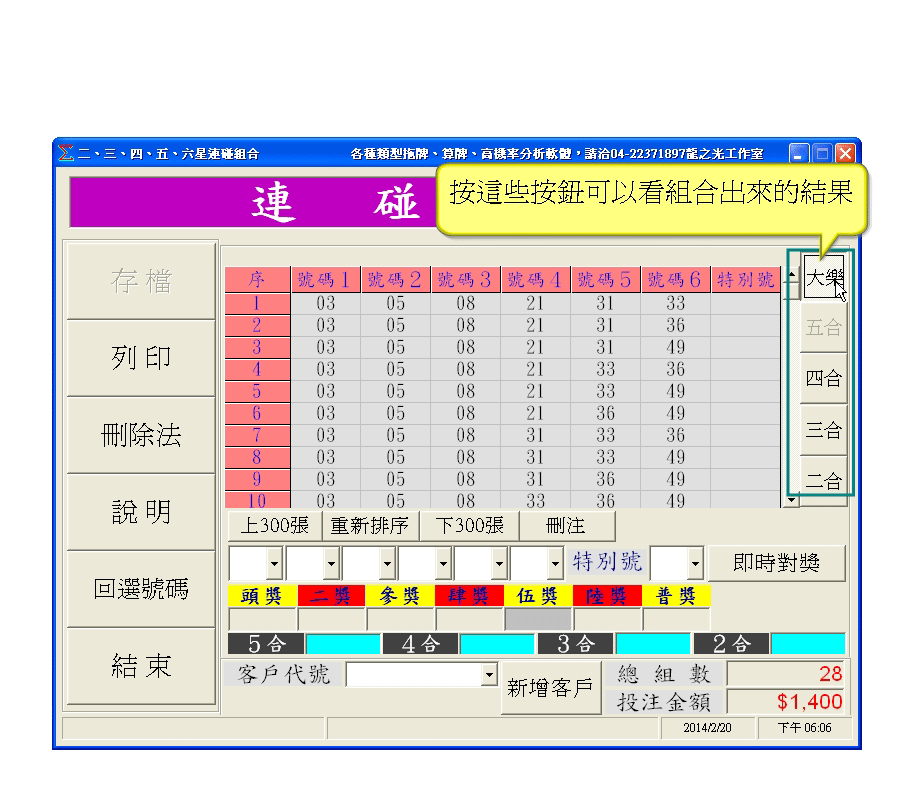The image size is (915, 799).
Task: Click the 肆獎 fourth prize label
Action: (469, 596)
